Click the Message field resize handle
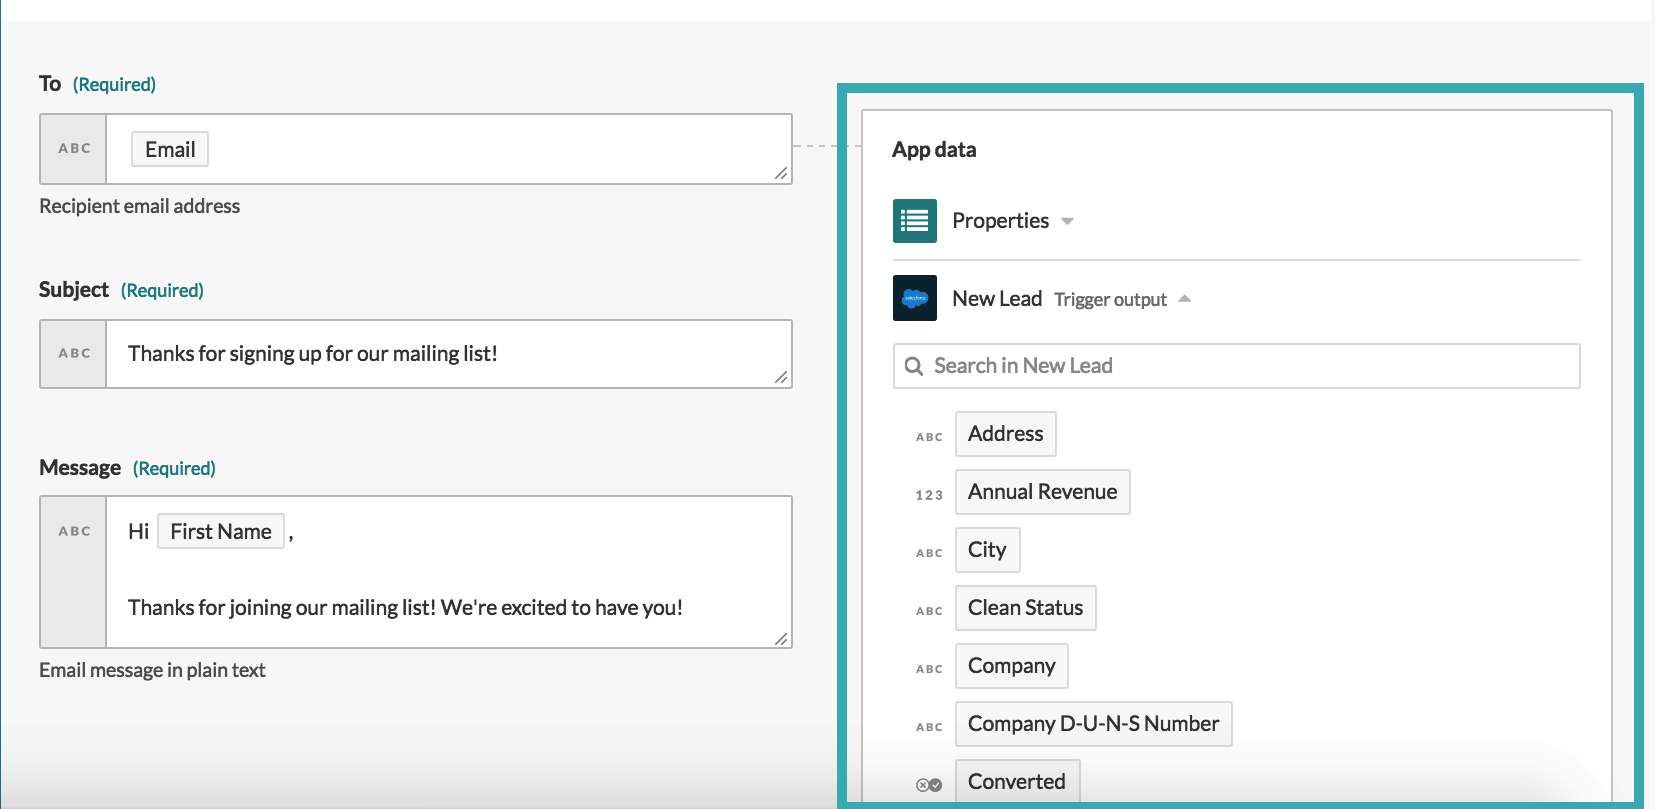Image resolution: width=1668 pixels, height=809 pixels. tap(781, 638)
